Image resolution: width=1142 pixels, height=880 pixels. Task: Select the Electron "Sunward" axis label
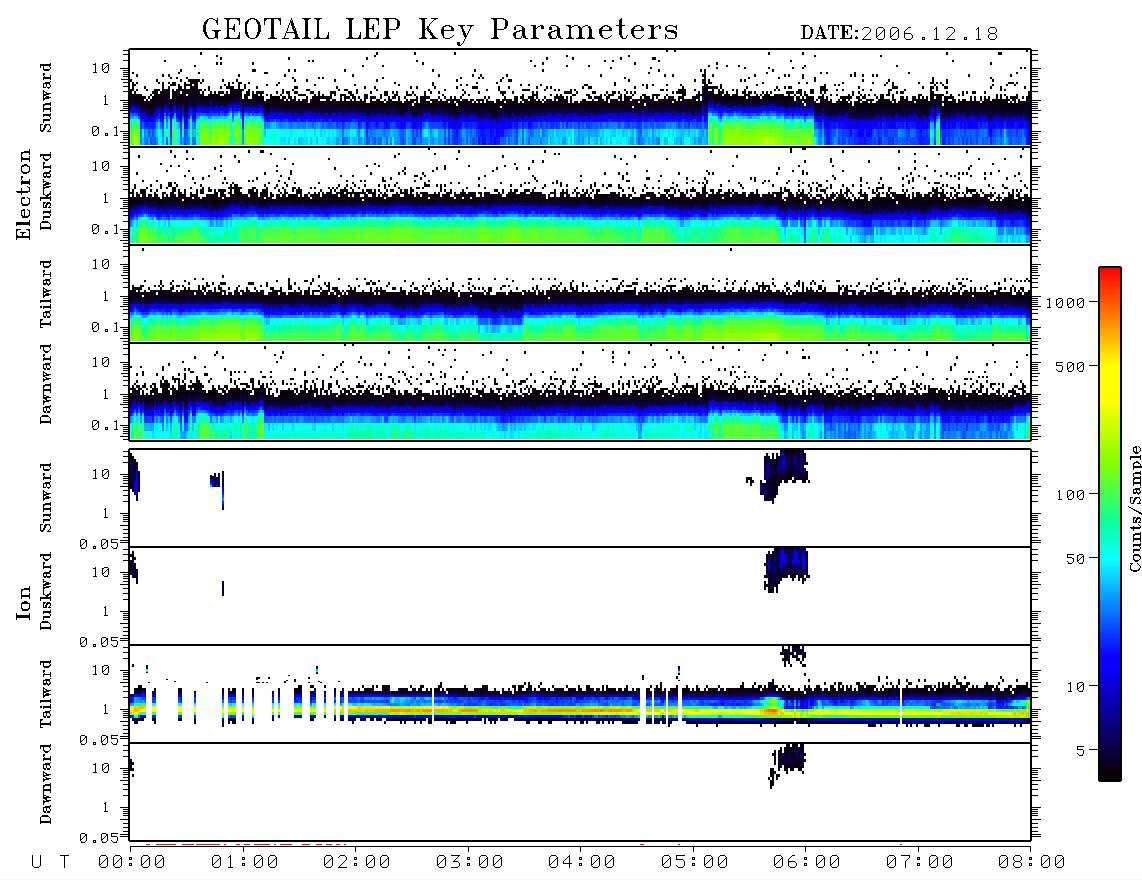pyautogui.click(x=46, y=97)
